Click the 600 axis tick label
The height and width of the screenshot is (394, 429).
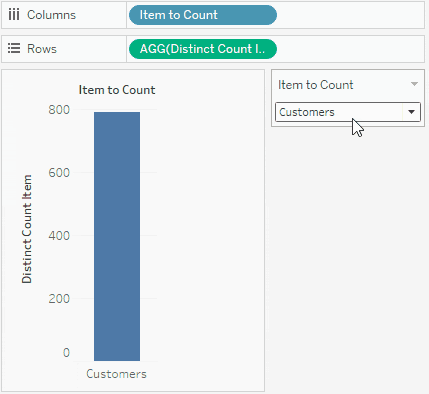click(x=59, y=173)
